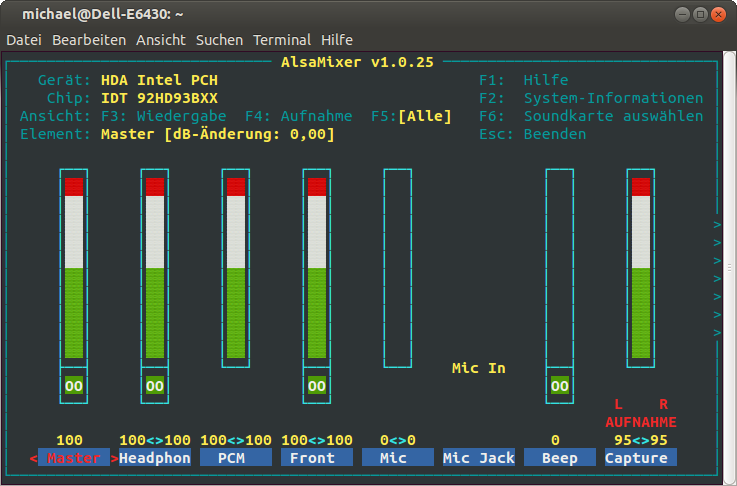Click the empty Beep volume bar
737x486 pixels.
pyautogui.click(x=559, y=268)
